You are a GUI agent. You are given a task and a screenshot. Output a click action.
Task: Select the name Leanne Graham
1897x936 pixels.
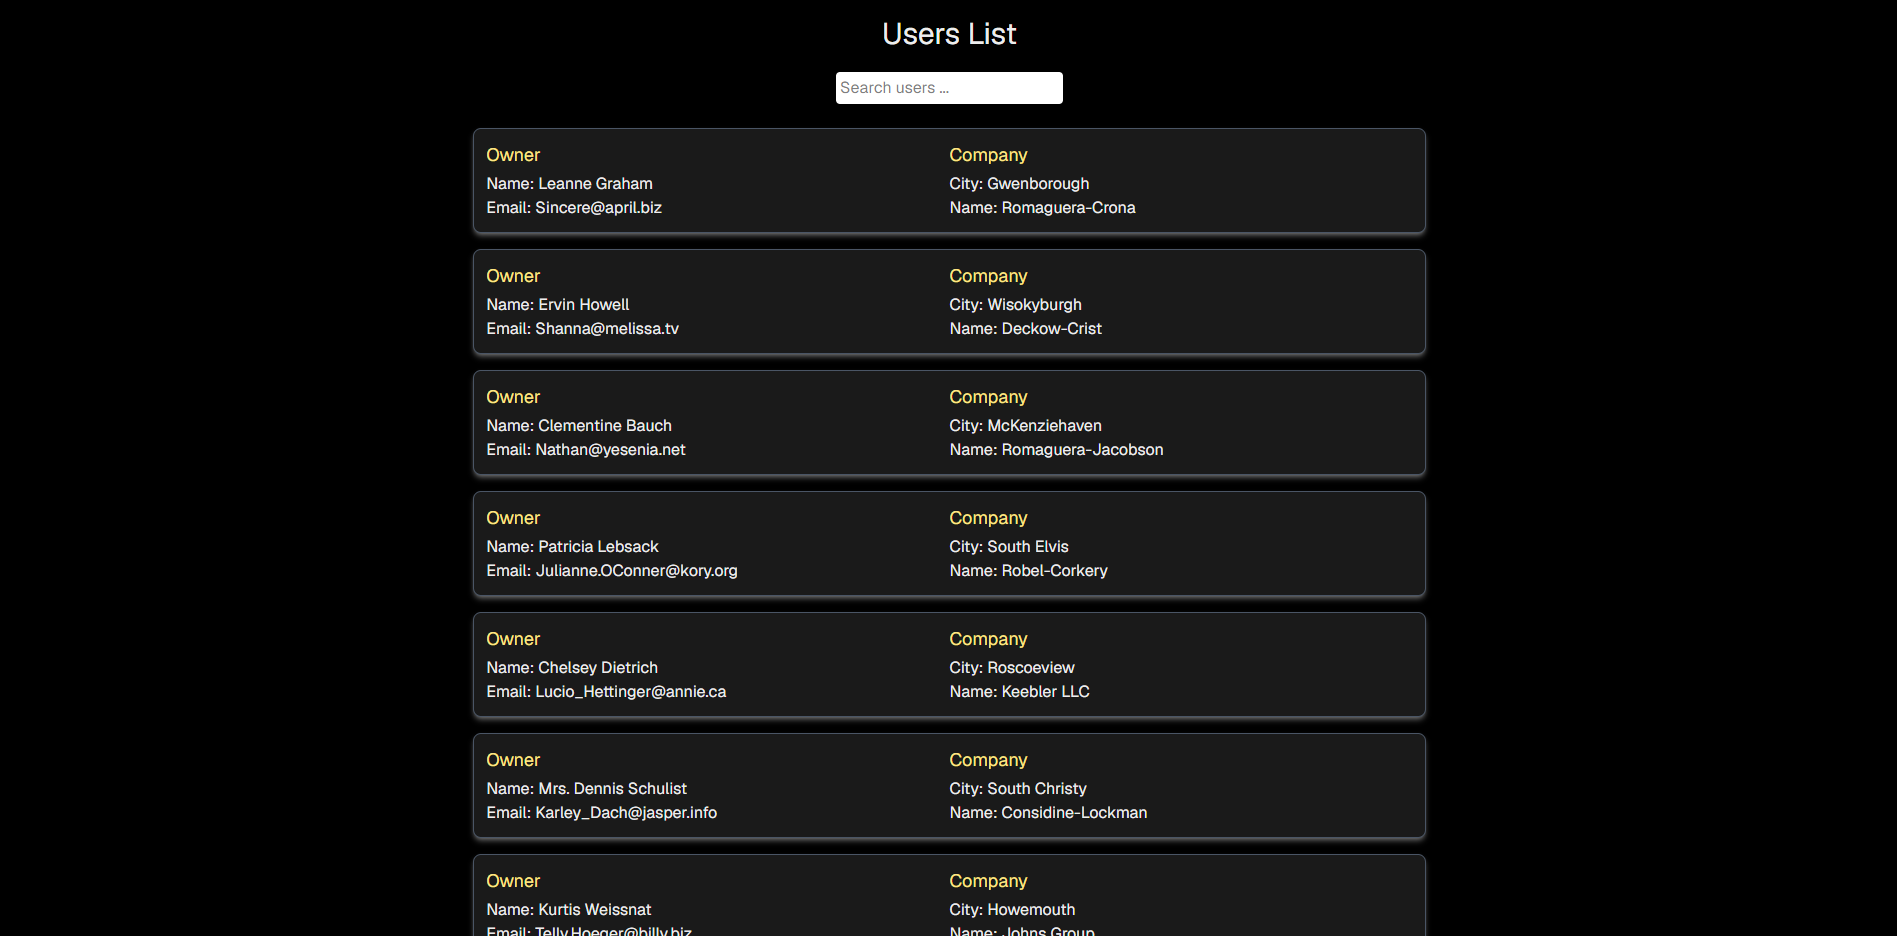(595, 184)
